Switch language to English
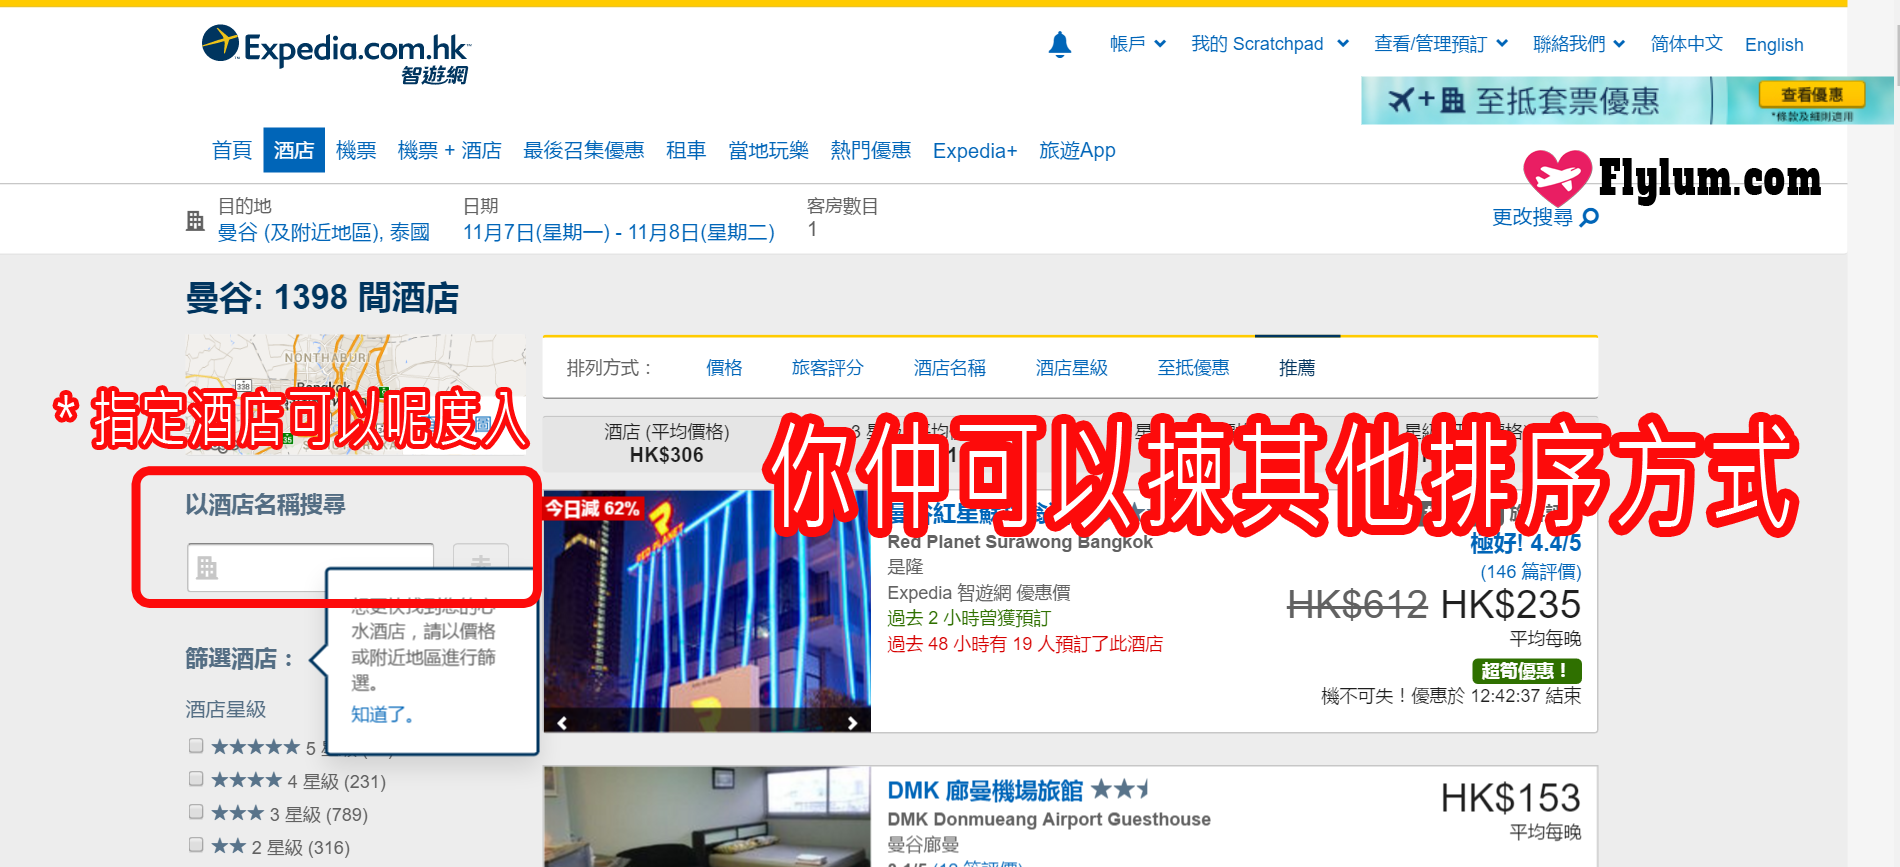Image resolution: width=1900 pixels, height=867 pixels. 1774,45
